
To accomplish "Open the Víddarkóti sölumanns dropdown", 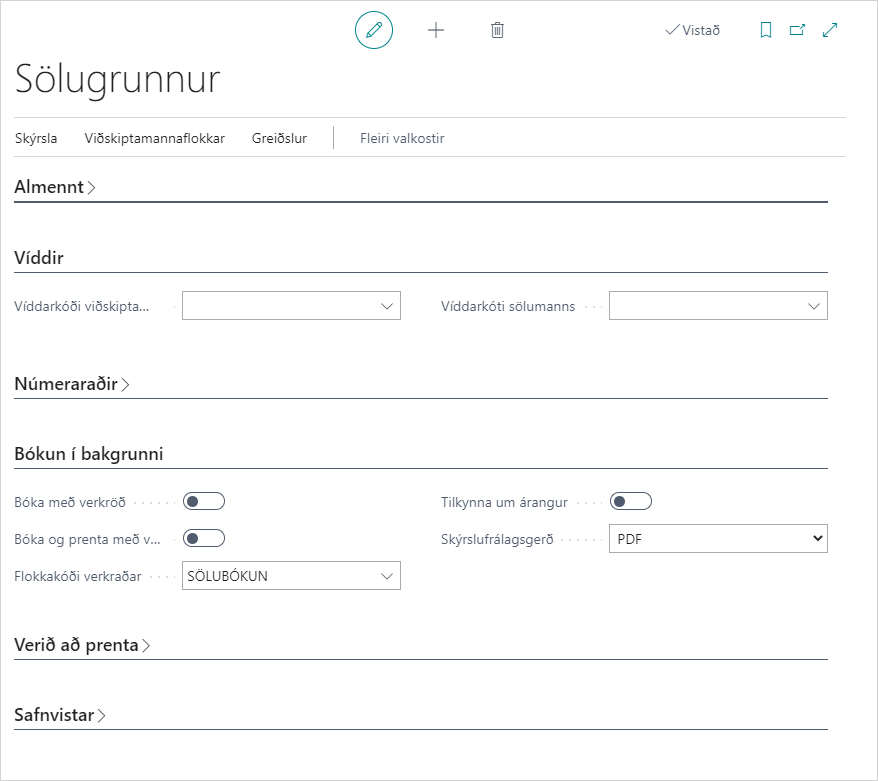I will (x=814, y=306).
